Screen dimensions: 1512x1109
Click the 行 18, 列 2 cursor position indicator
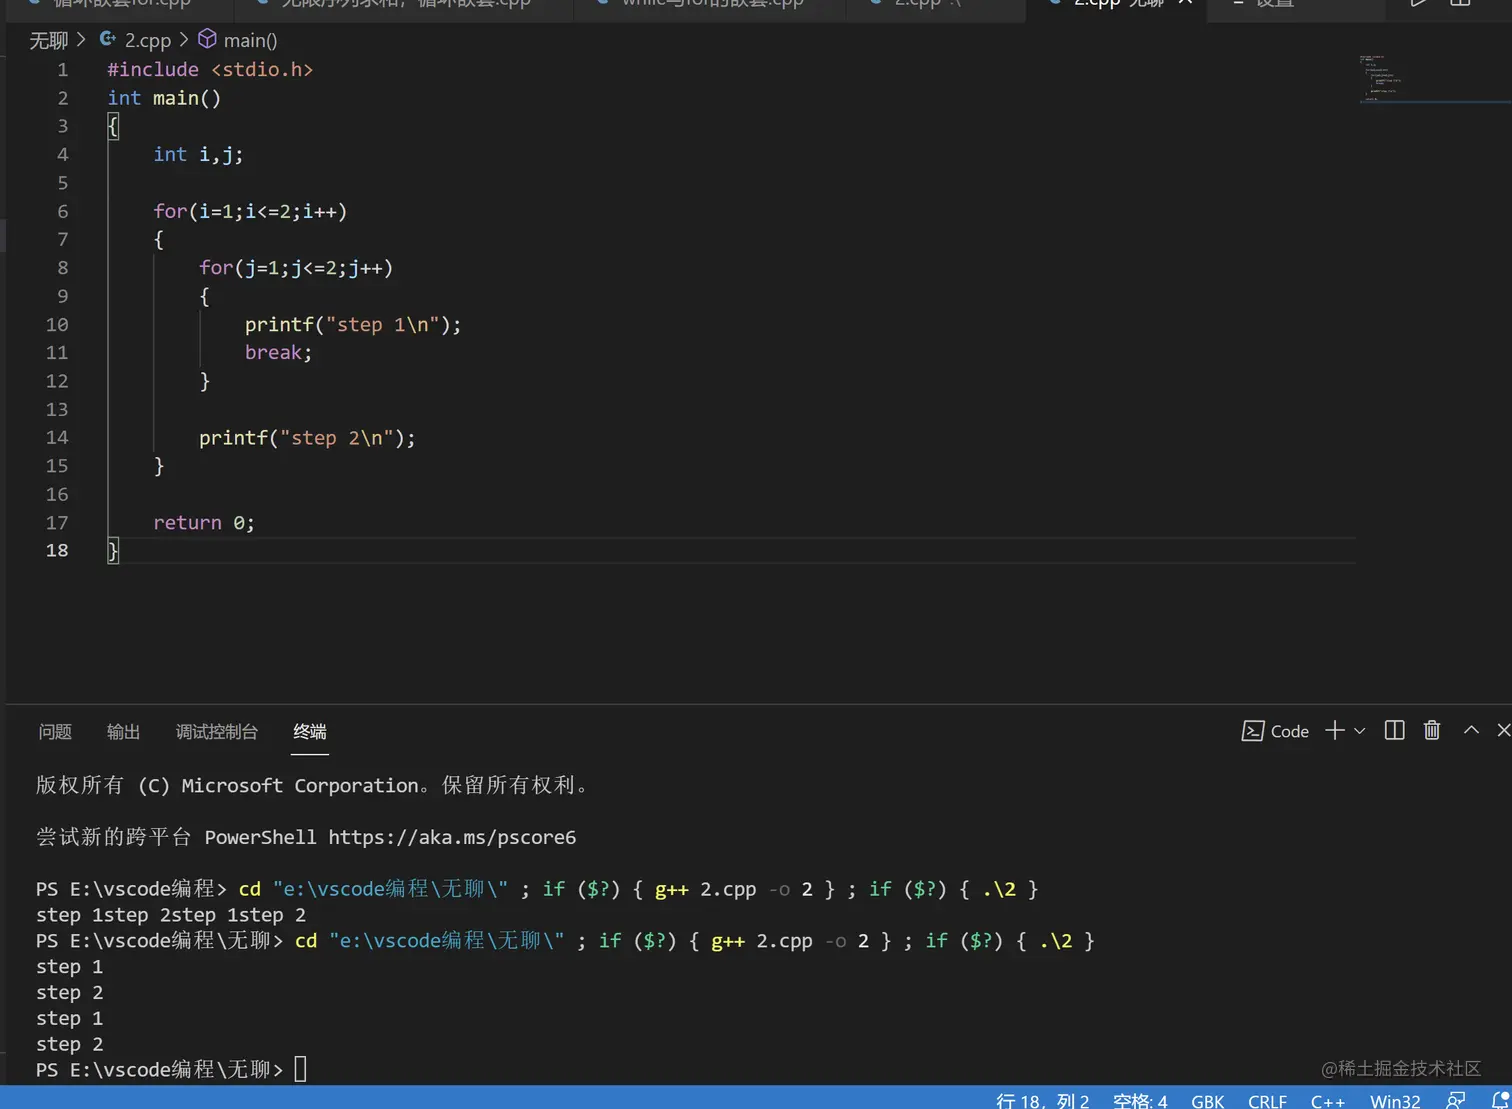1042,1100
